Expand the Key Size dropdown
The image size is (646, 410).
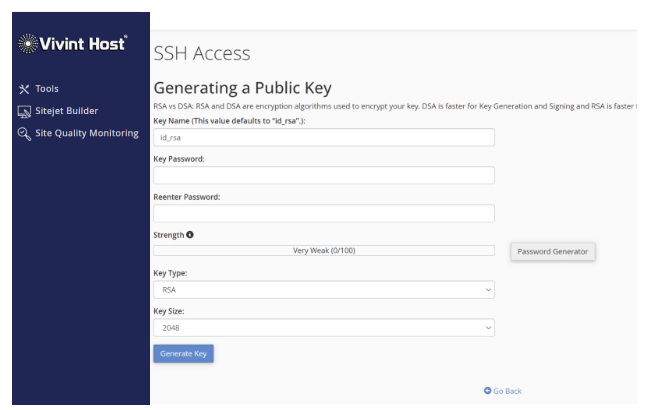click(323, 327)
